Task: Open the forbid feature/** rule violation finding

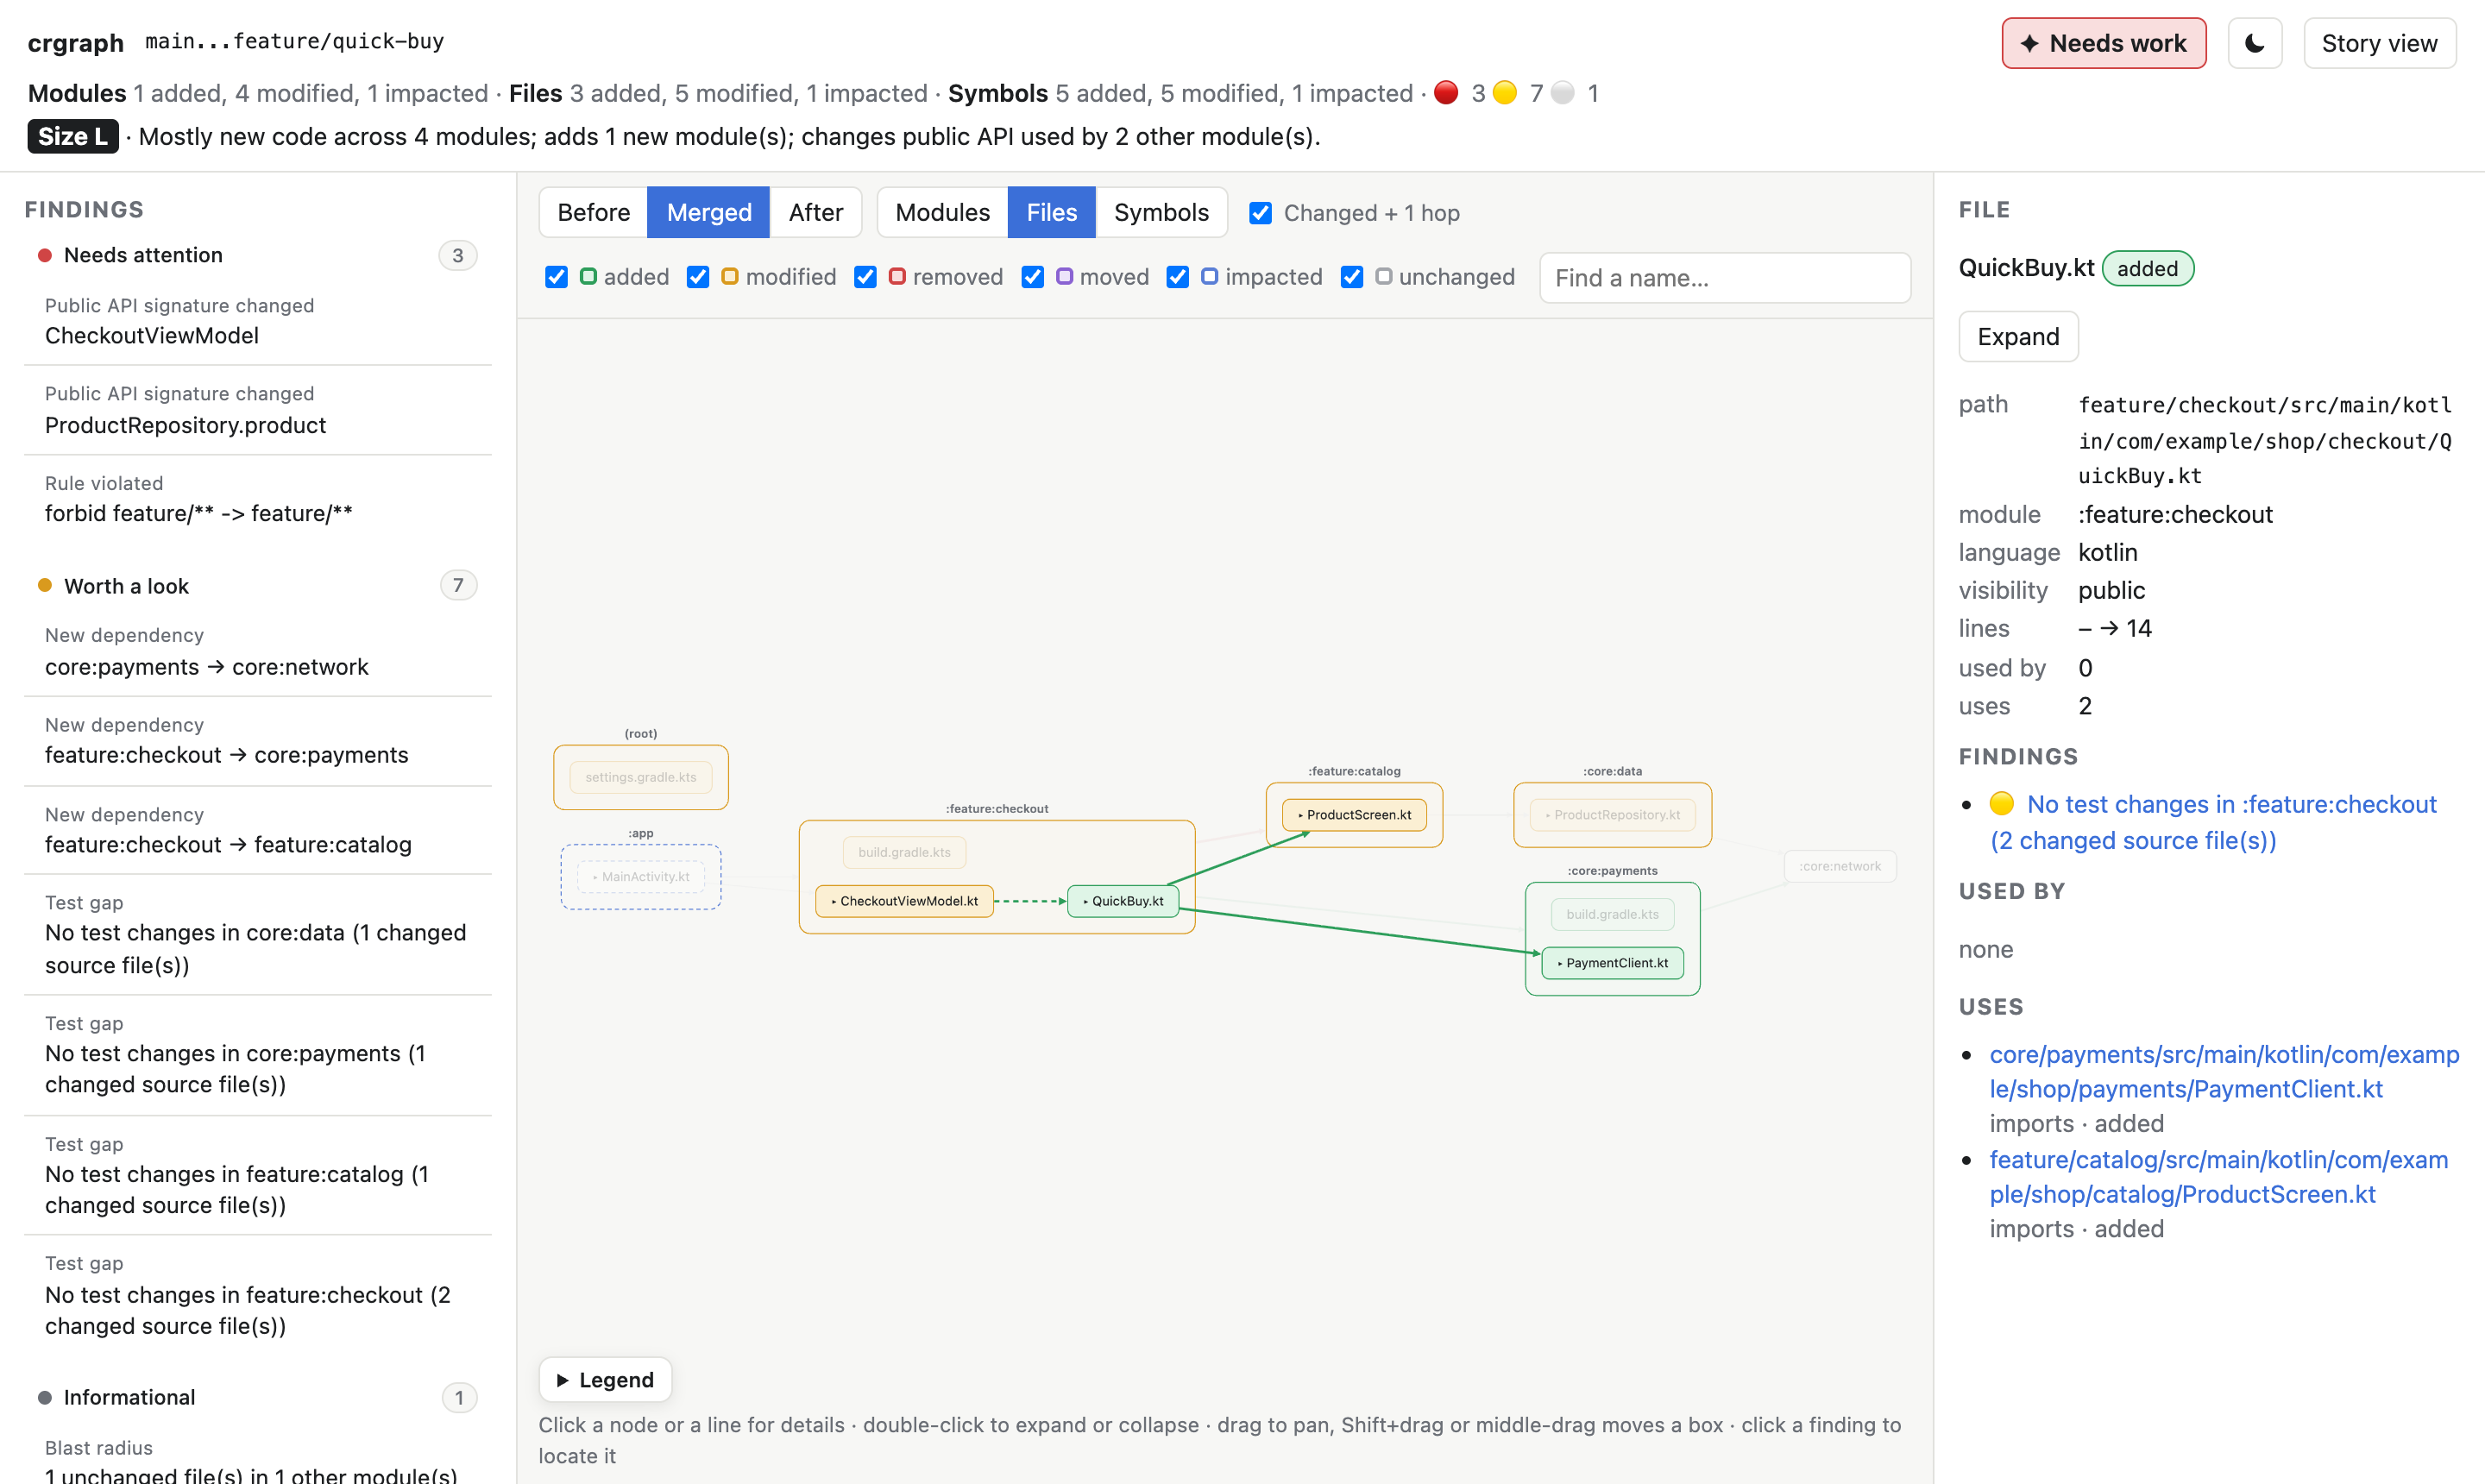Action: click(x=257, y=499)
